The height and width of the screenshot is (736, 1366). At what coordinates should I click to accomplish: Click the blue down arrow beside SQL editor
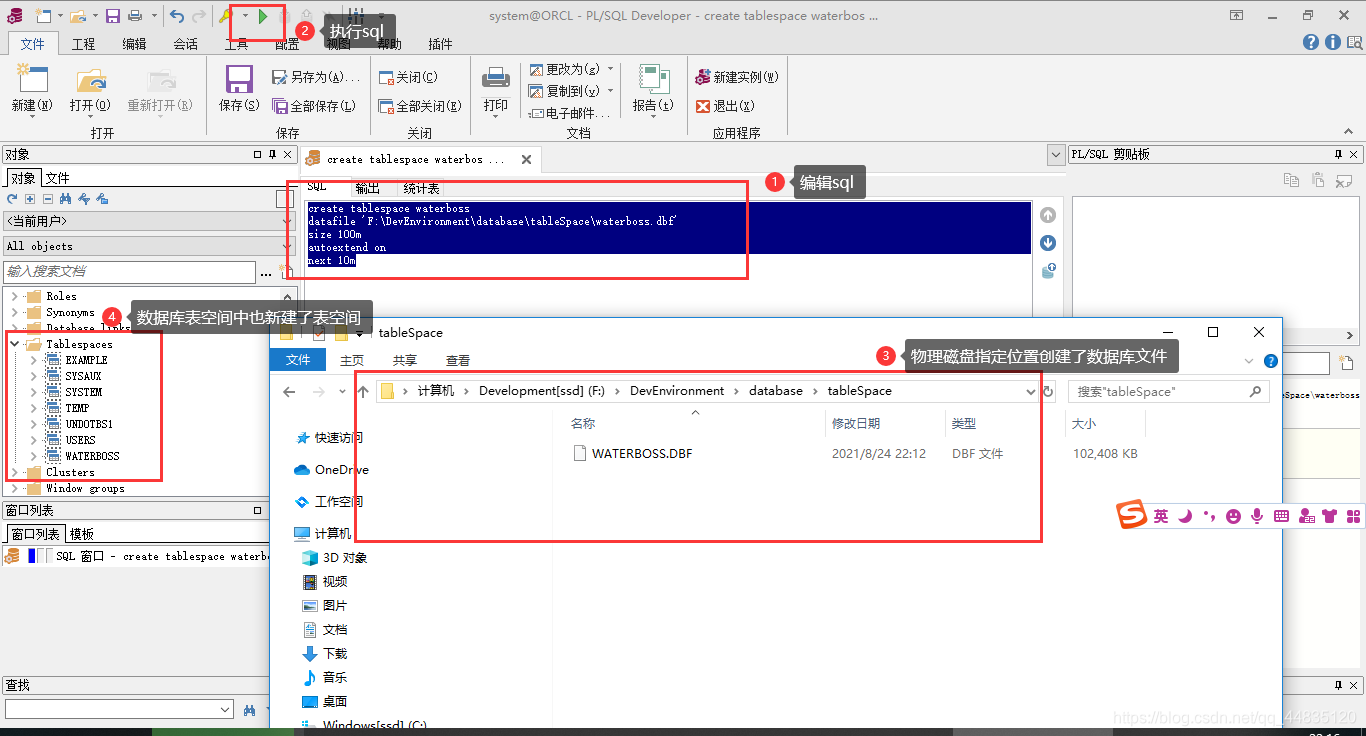click(1048, 243)
